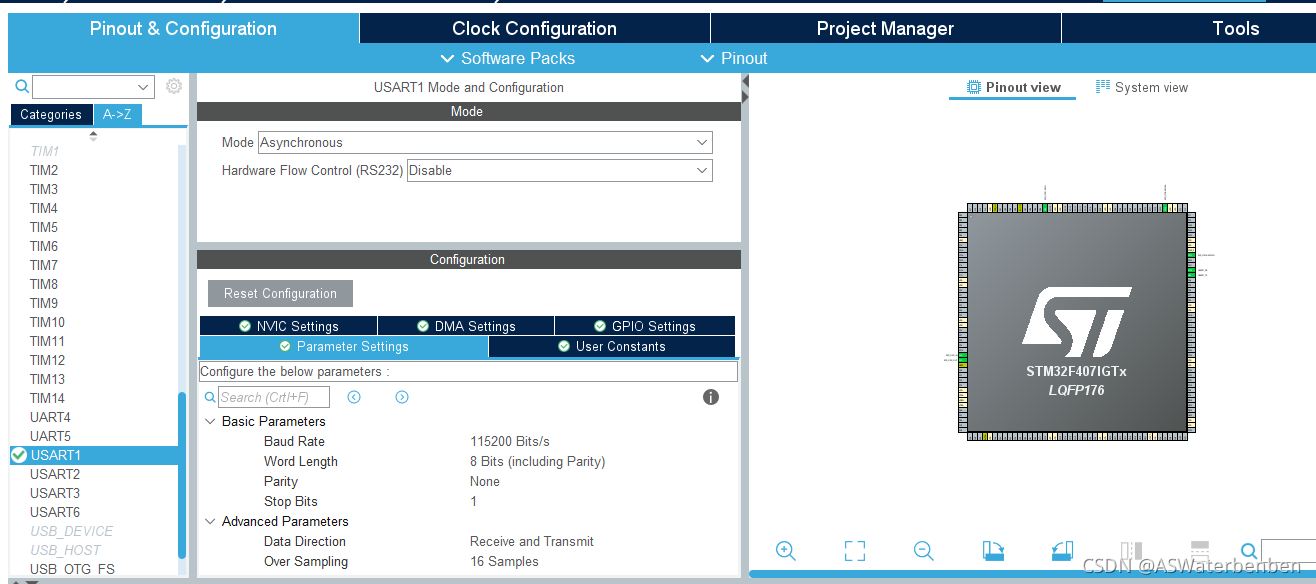The image size is (1316, 584).
Task: Open the Tools tab
Action: point(1189,28)
